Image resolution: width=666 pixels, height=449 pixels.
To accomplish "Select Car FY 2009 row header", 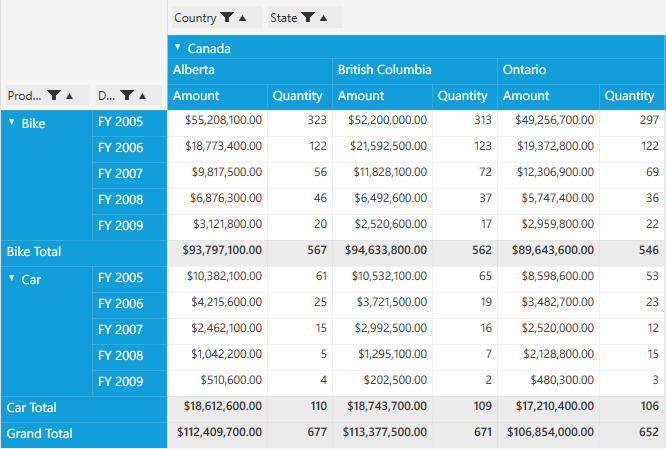I will (x=130, y=383).
